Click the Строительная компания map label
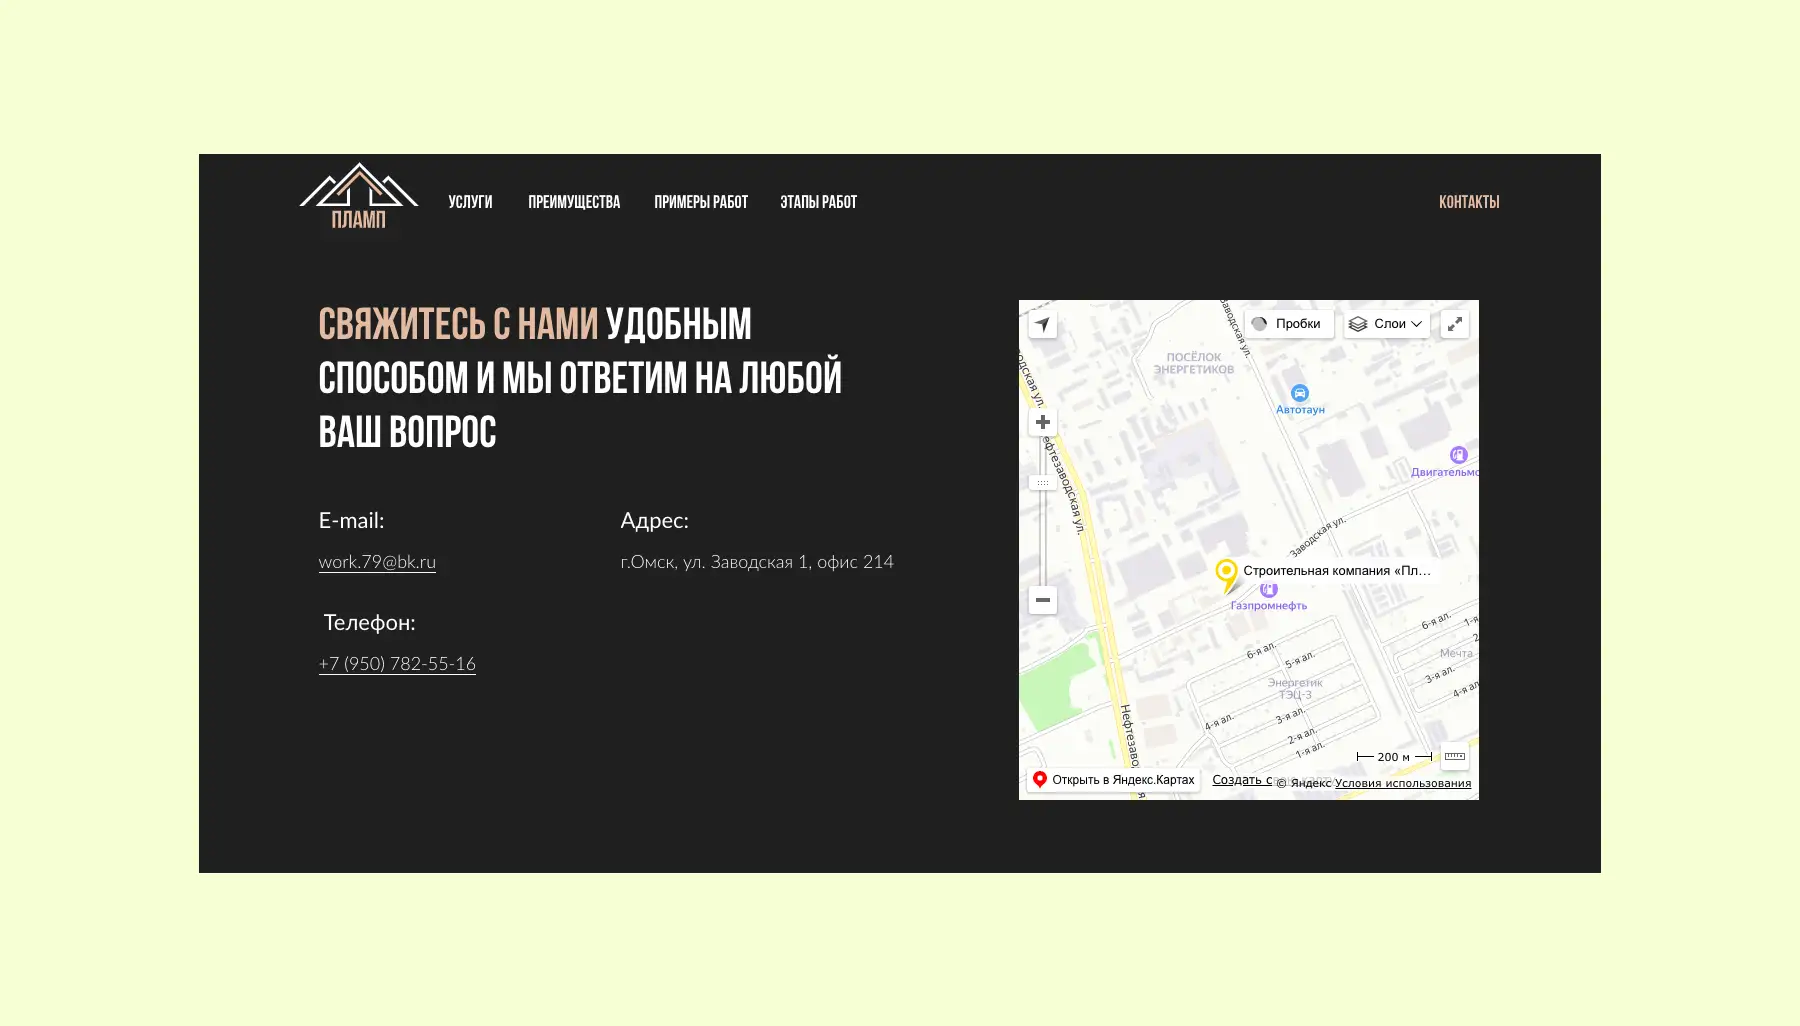The width and height of the screenshot is (1800, 1026). [1337, 571]
